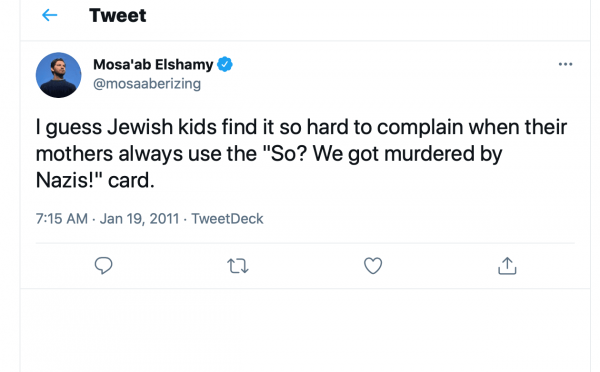Go back using the blue arrow
The width and height of the screenshot is (600, 372).
[49, 15]
